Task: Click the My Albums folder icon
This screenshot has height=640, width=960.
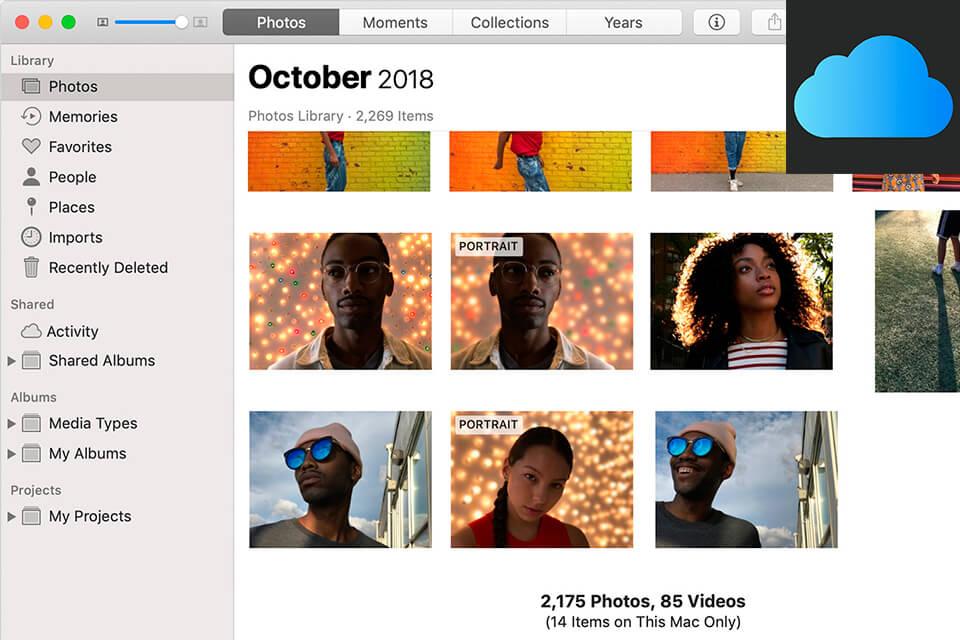Action: [31, 453]
